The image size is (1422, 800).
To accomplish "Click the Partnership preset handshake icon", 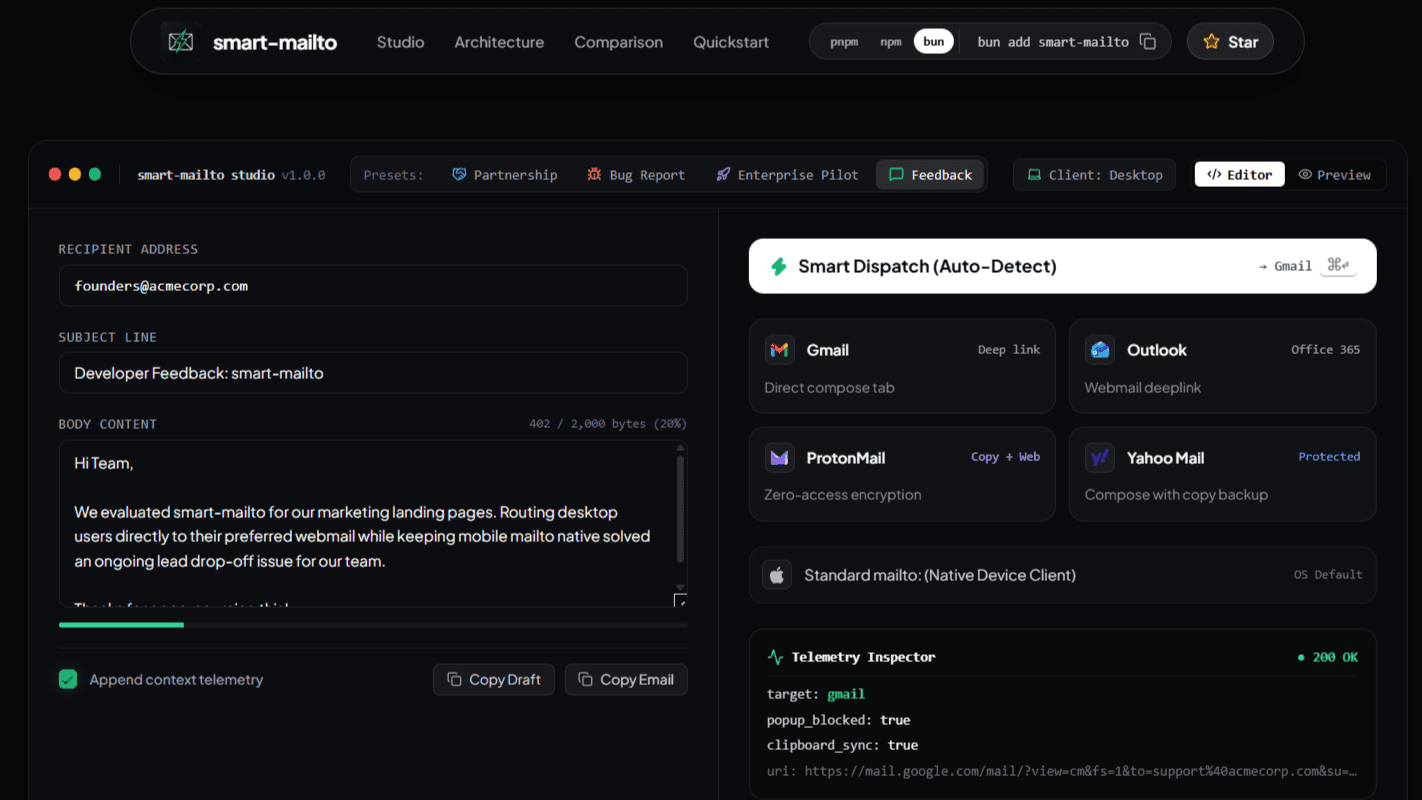I will (459, 174).
